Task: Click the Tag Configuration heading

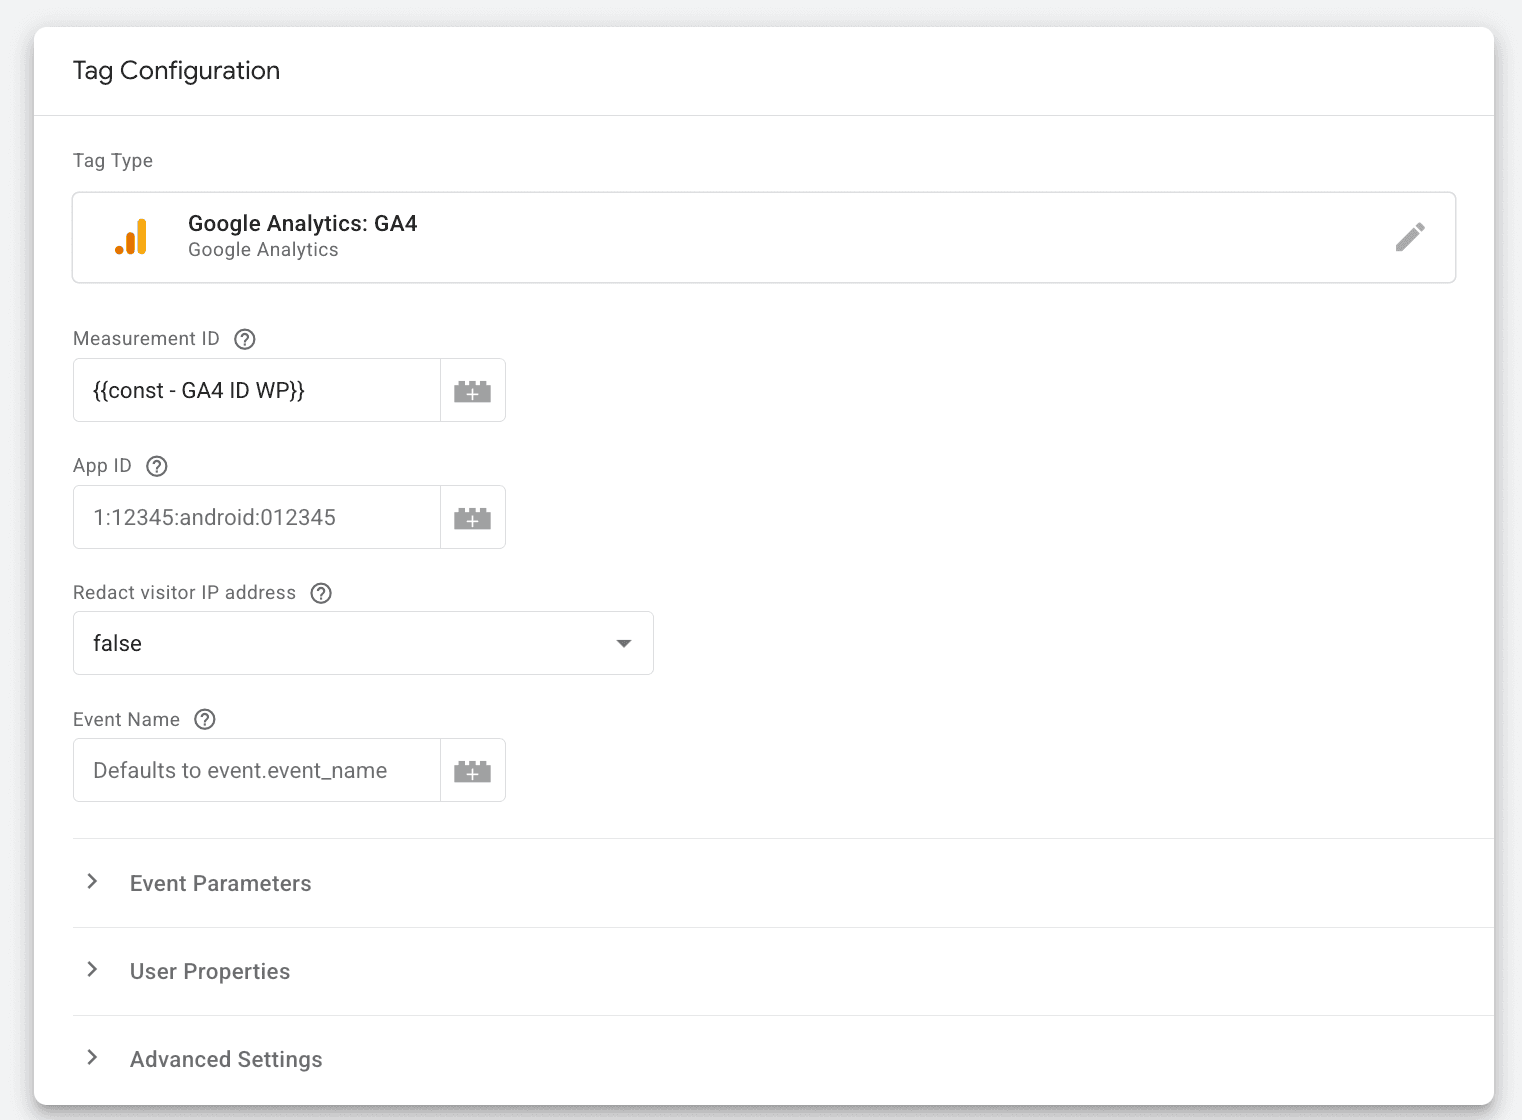Action: point(176,71)
